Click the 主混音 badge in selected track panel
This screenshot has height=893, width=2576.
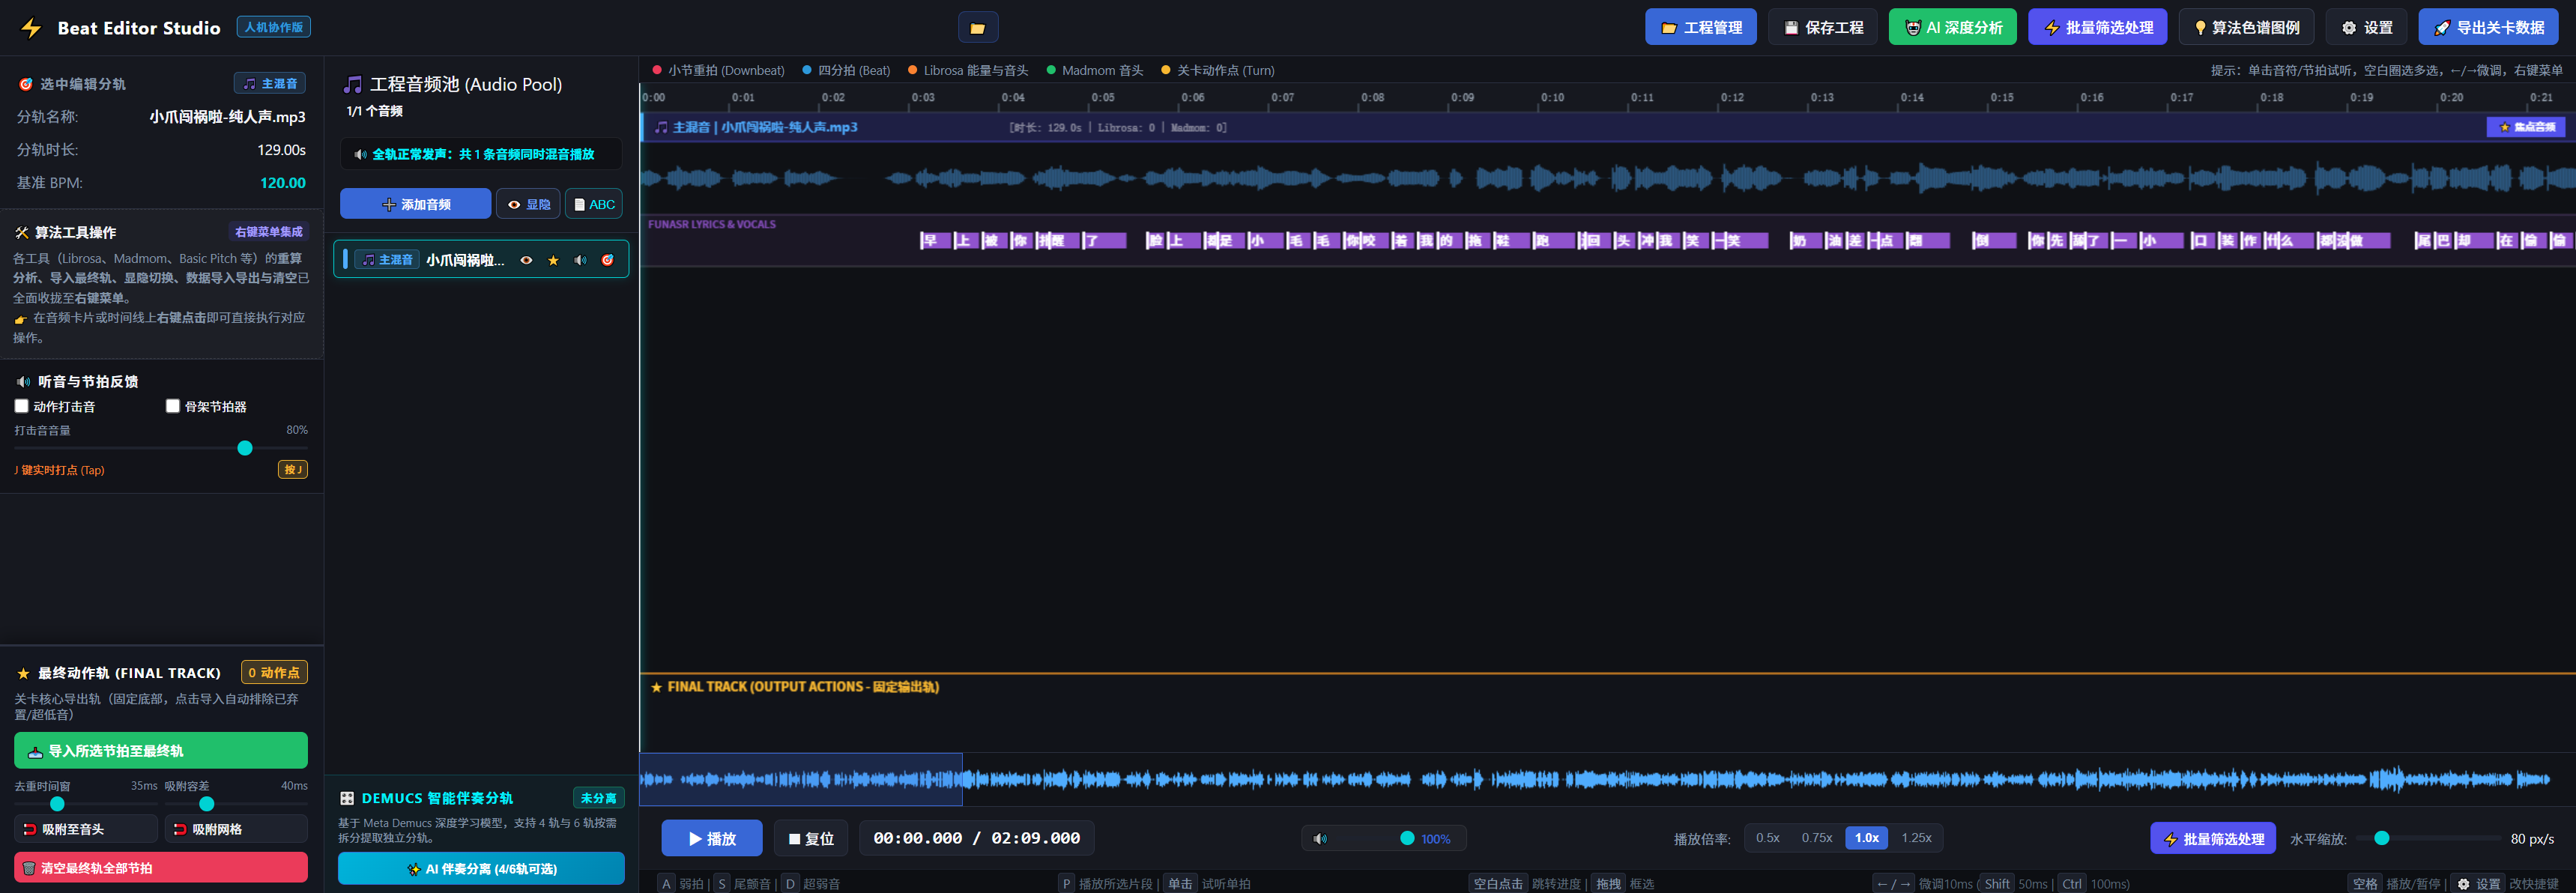pos(270,84)
